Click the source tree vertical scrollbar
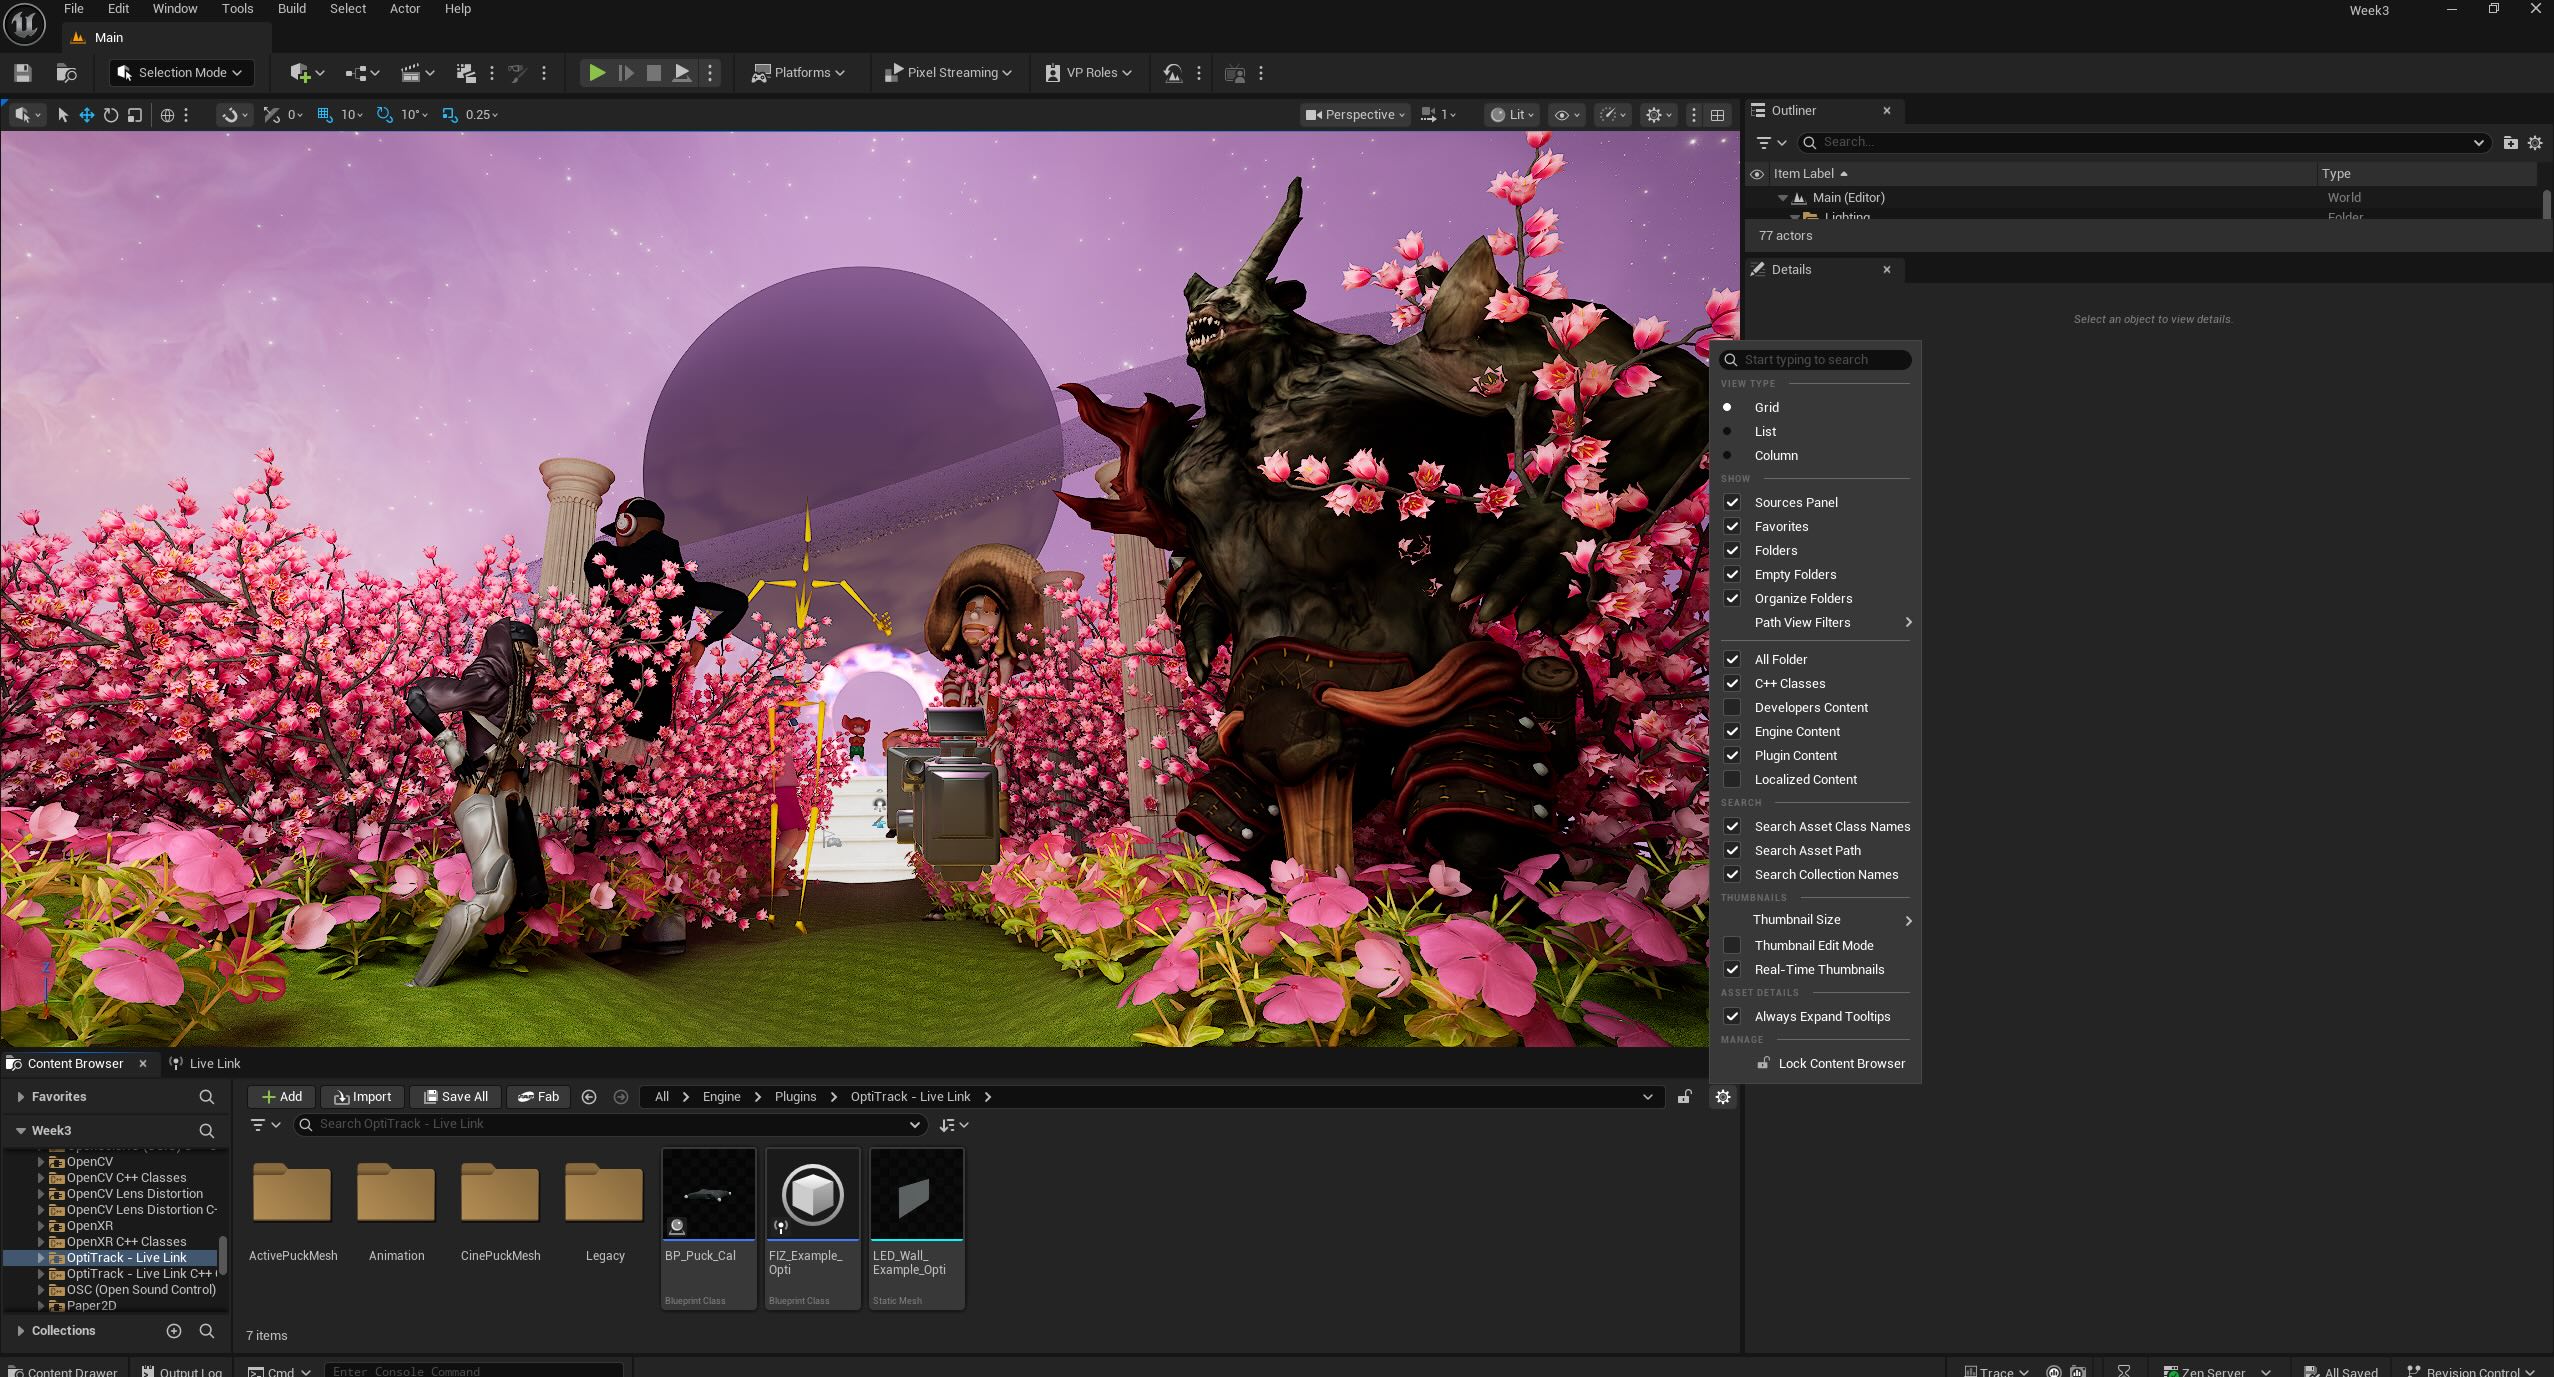The image size is (2554, 1377). (223, 1255)
